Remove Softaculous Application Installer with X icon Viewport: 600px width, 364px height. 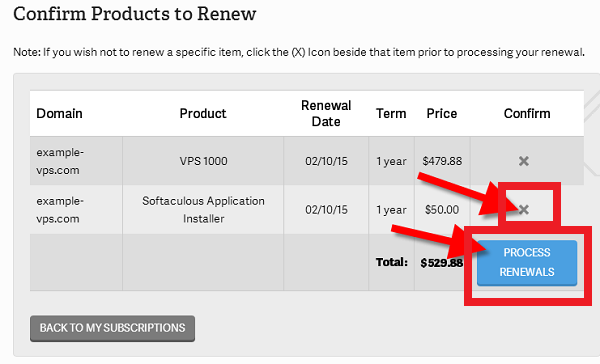pos(523,209)
